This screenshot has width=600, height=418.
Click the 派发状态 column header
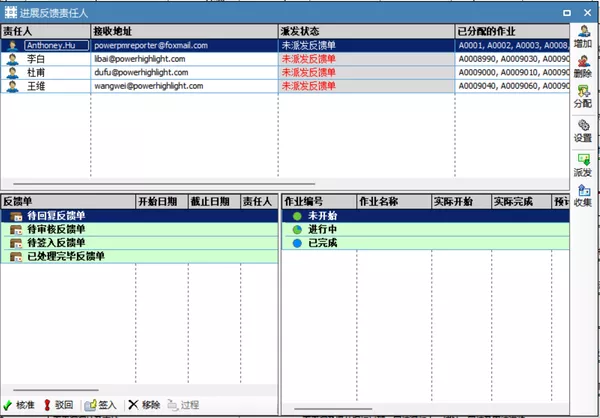(367, 31)
